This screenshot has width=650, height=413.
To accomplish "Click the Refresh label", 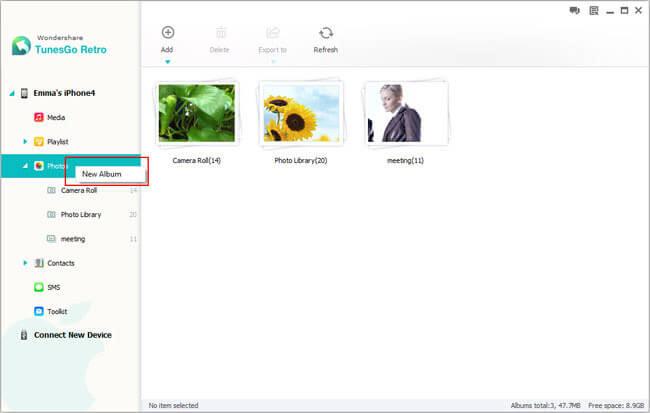I will (326, 50).
